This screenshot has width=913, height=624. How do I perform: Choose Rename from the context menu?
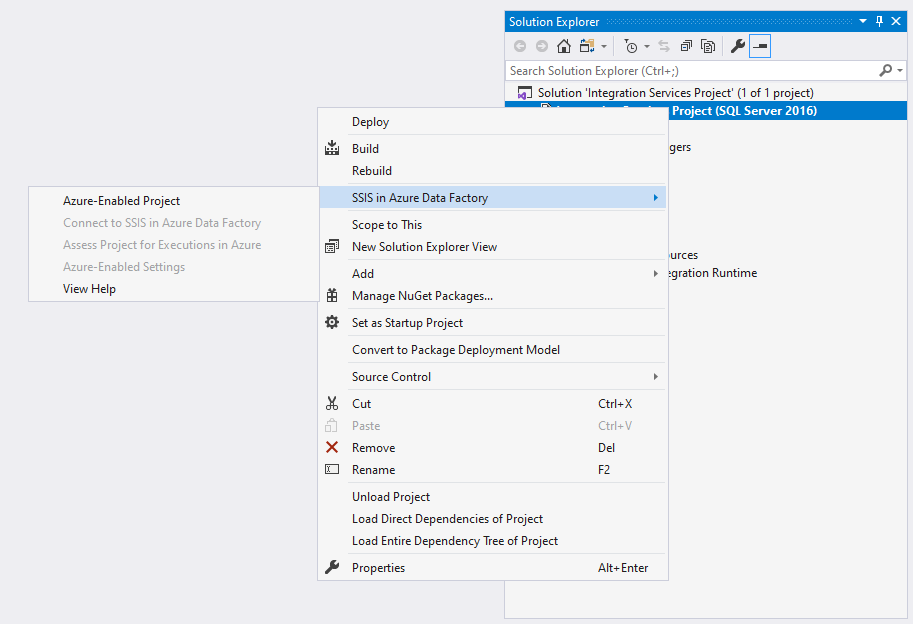(492, 470)
